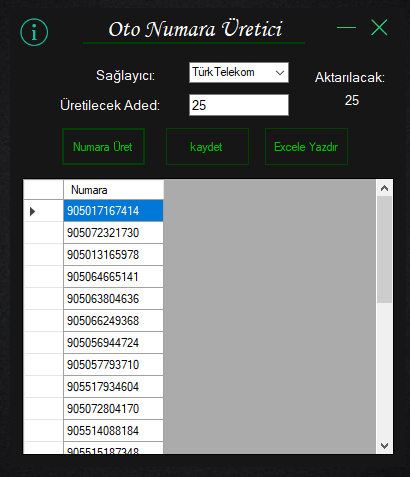
Task: Open the info icon in the title area
Action: click(x=34, y=32)
